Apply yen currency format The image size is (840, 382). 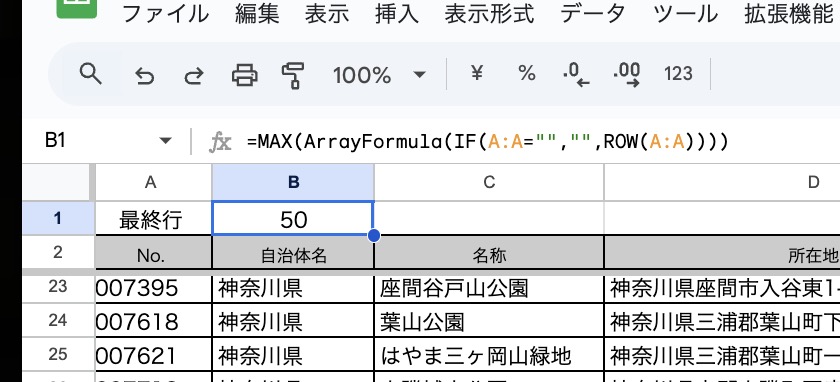click(476, 73)
